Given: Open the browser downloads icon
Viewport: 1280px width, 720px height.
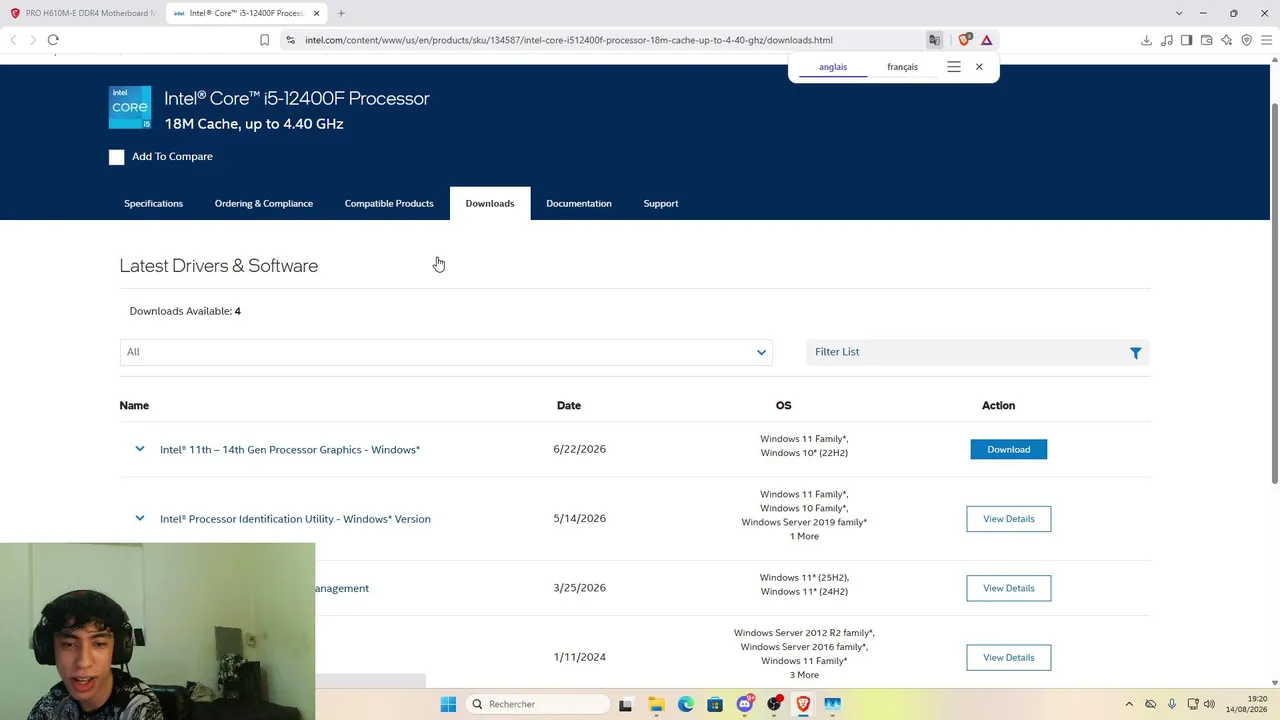Looking at the screenshot, I should [1146, 40].
